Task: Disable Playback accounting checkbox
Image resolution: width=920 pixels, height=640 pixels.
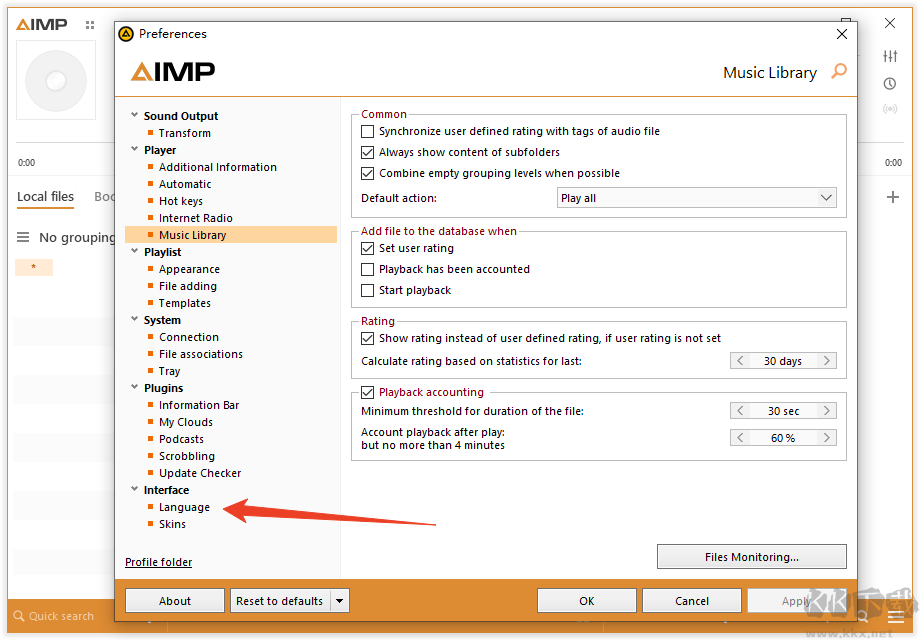Action: tap(367, 392)
